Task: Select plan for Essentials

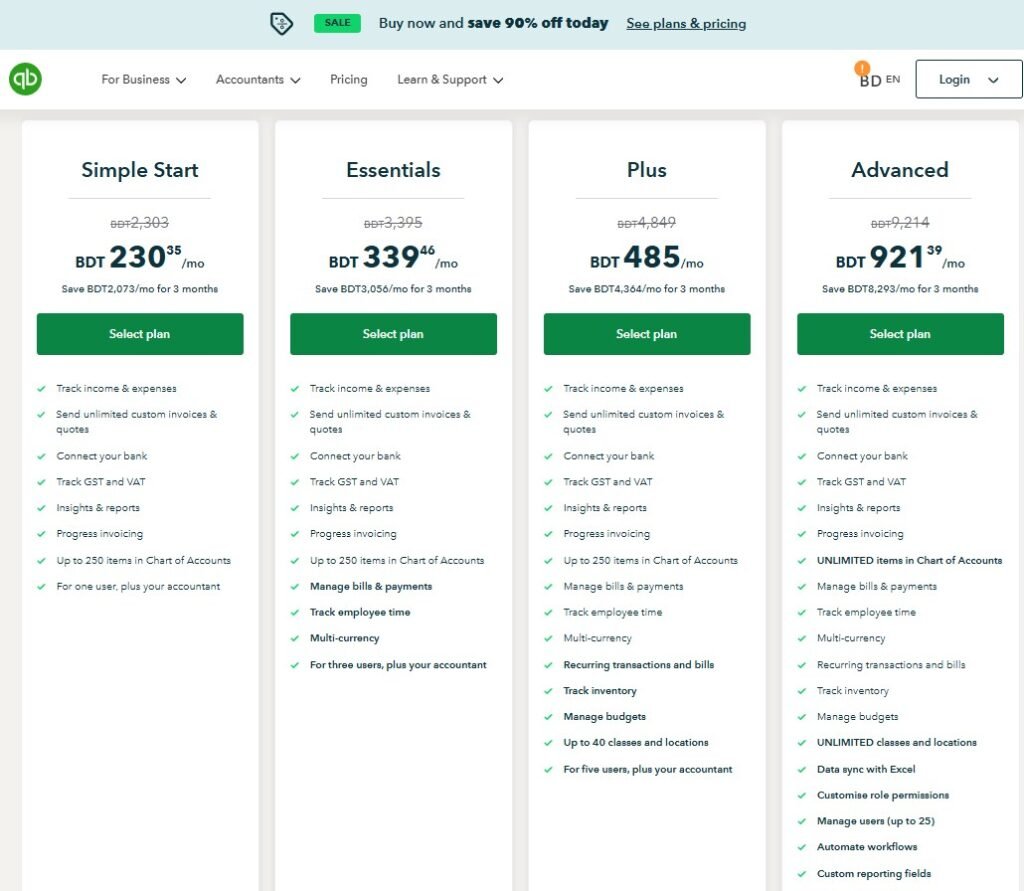Action: pos(393,334)
